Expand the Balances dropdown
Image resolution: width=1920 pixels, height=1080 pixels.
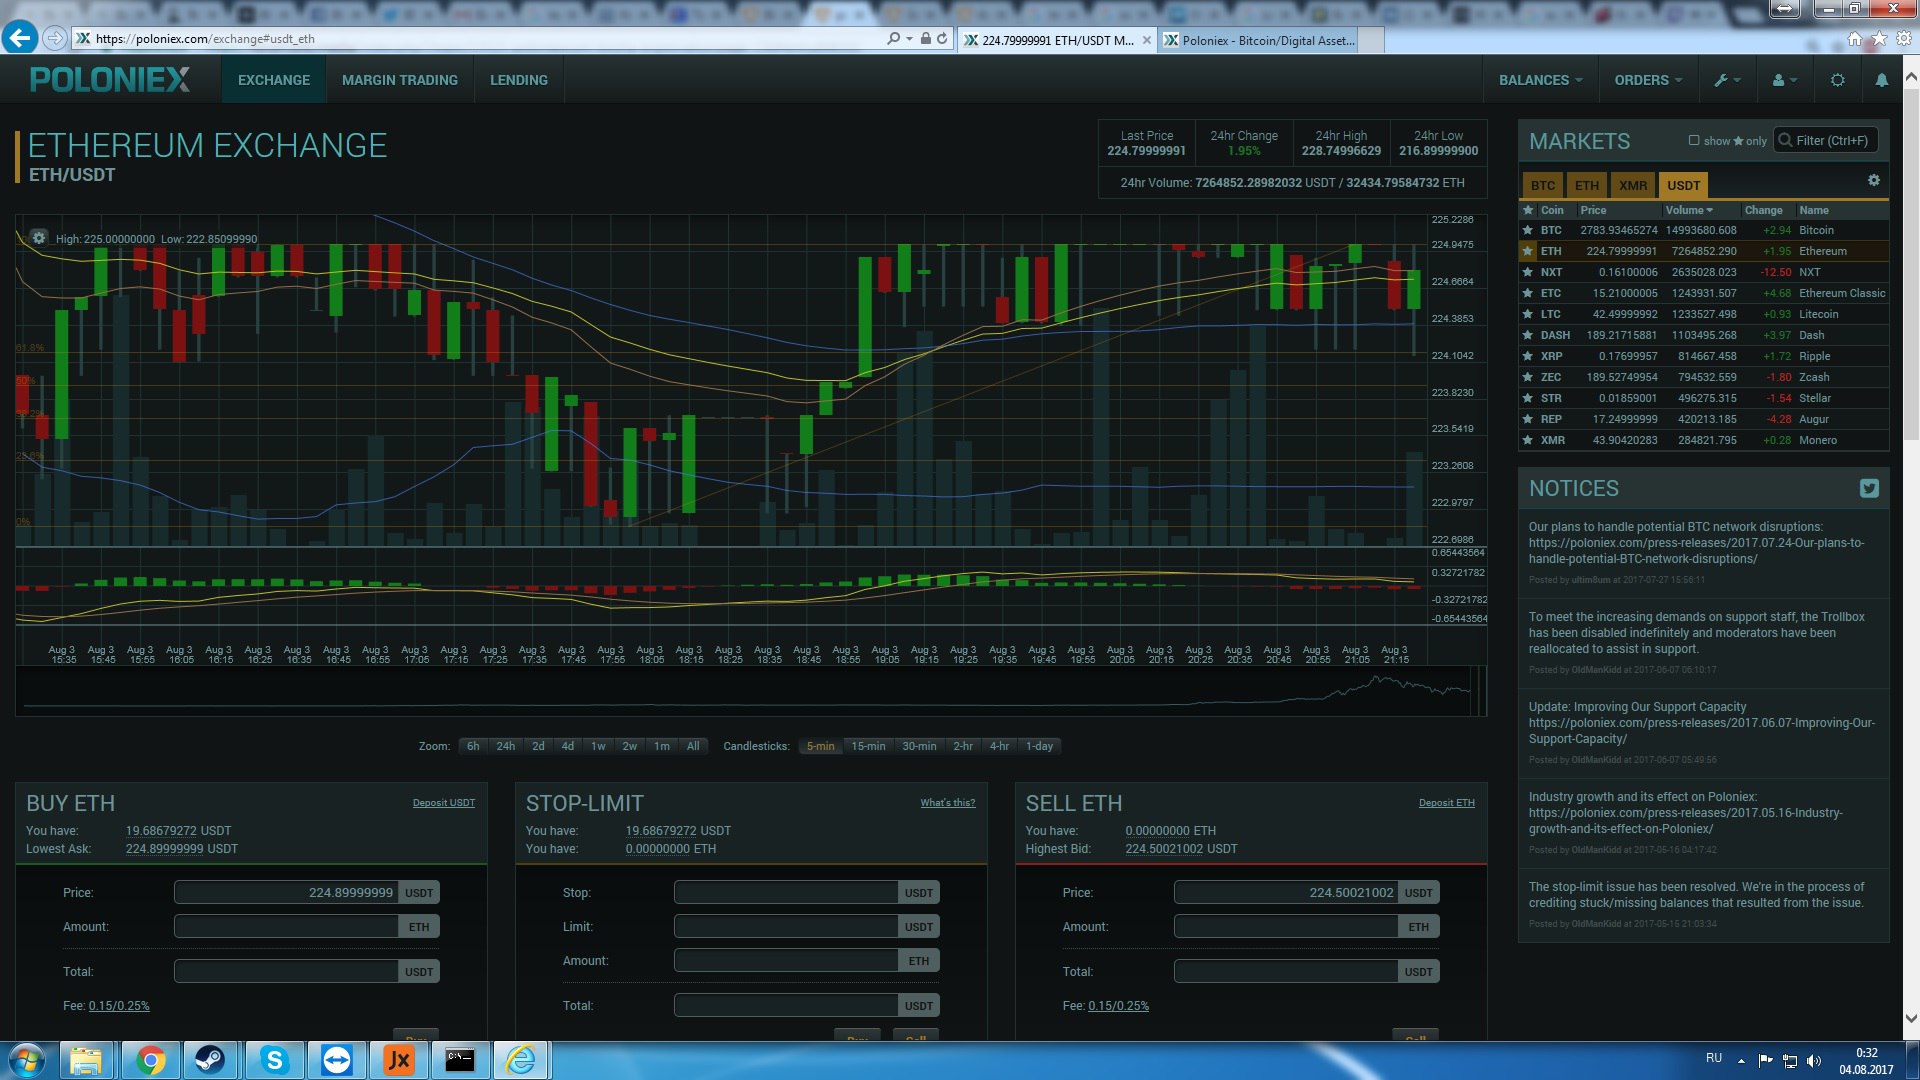coord(1540,80)
